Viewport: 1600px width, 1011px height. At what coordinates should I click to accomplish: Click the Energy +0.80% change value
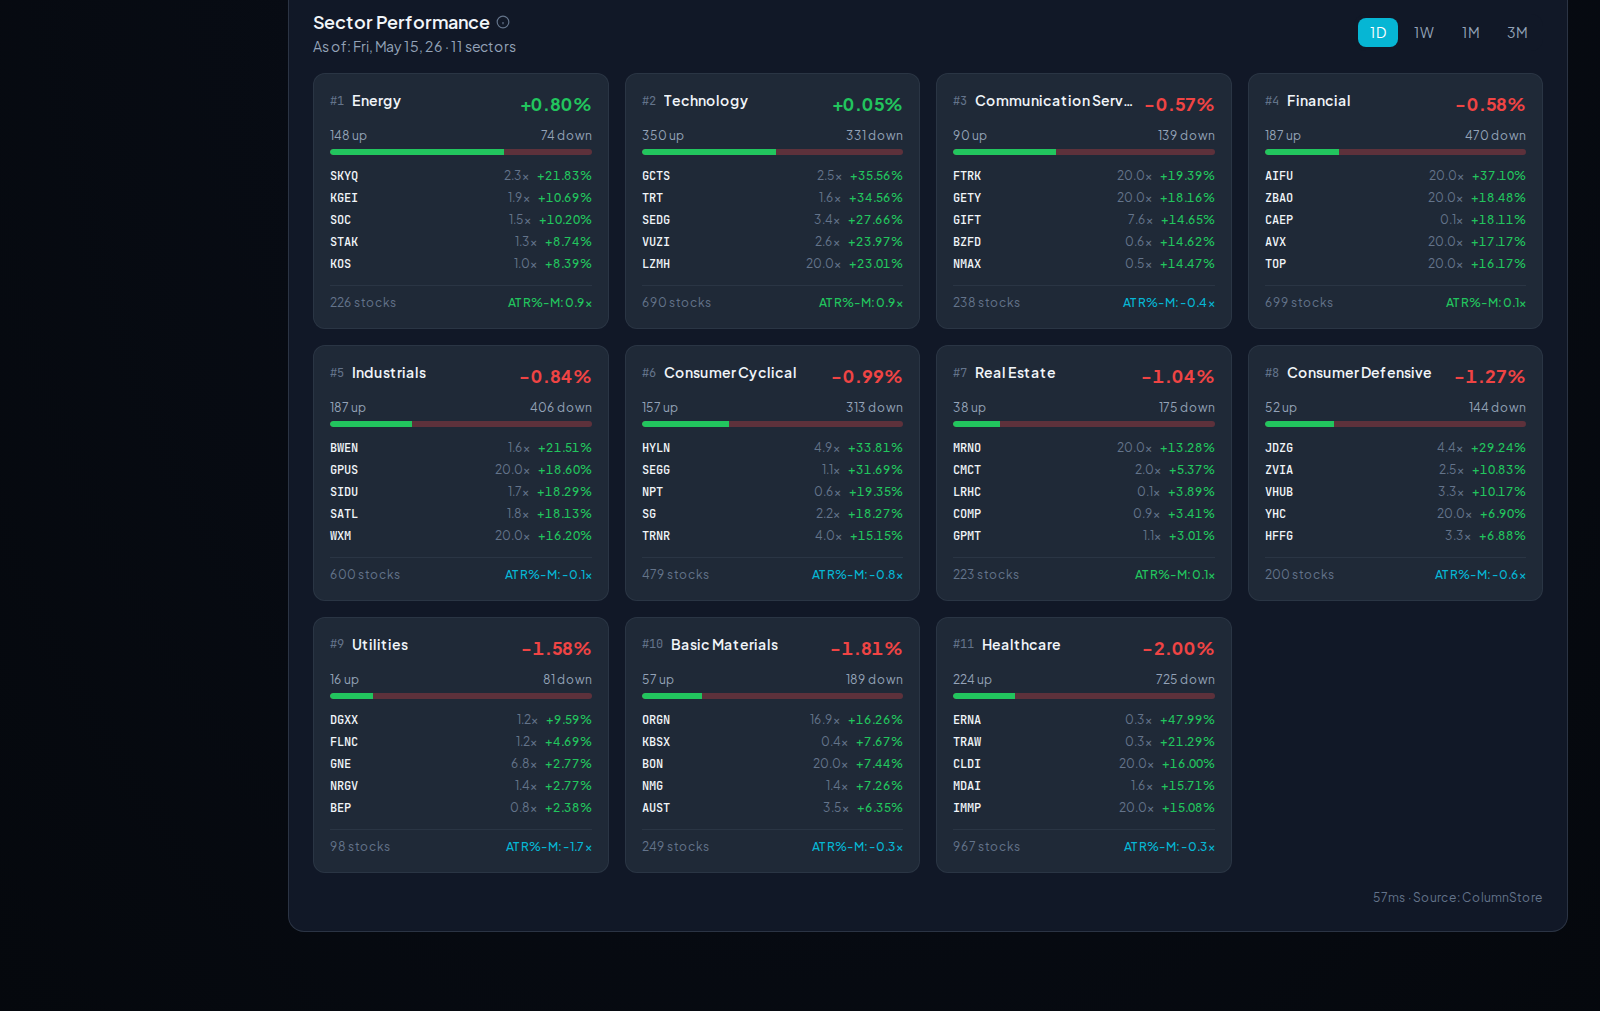click(x=556, y=105)
